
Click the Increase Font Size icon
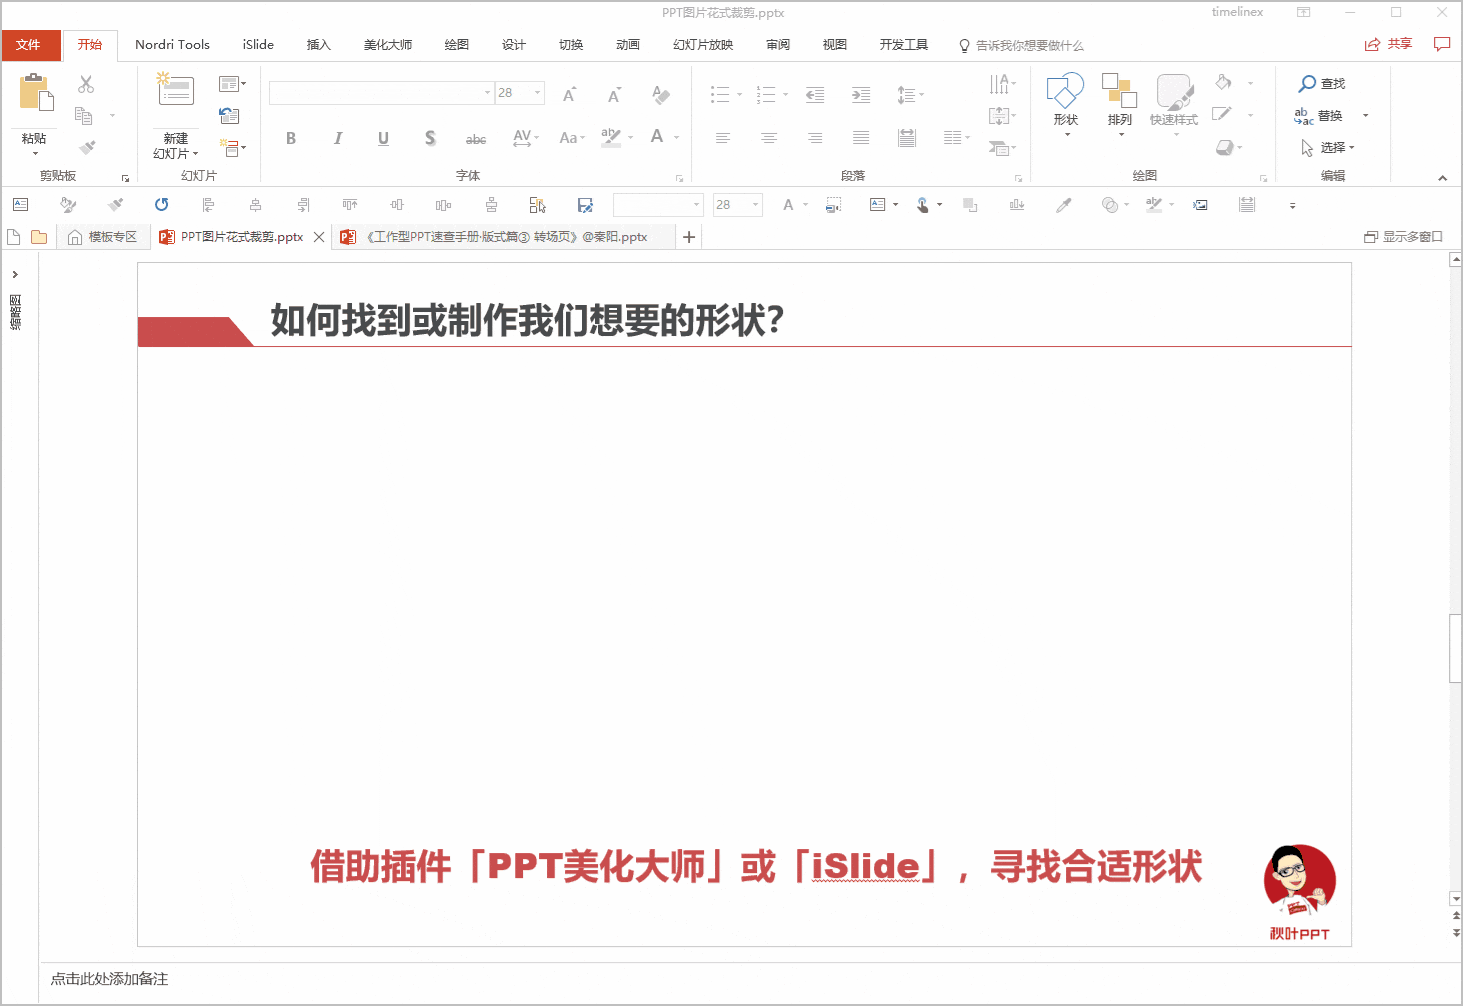569,95
